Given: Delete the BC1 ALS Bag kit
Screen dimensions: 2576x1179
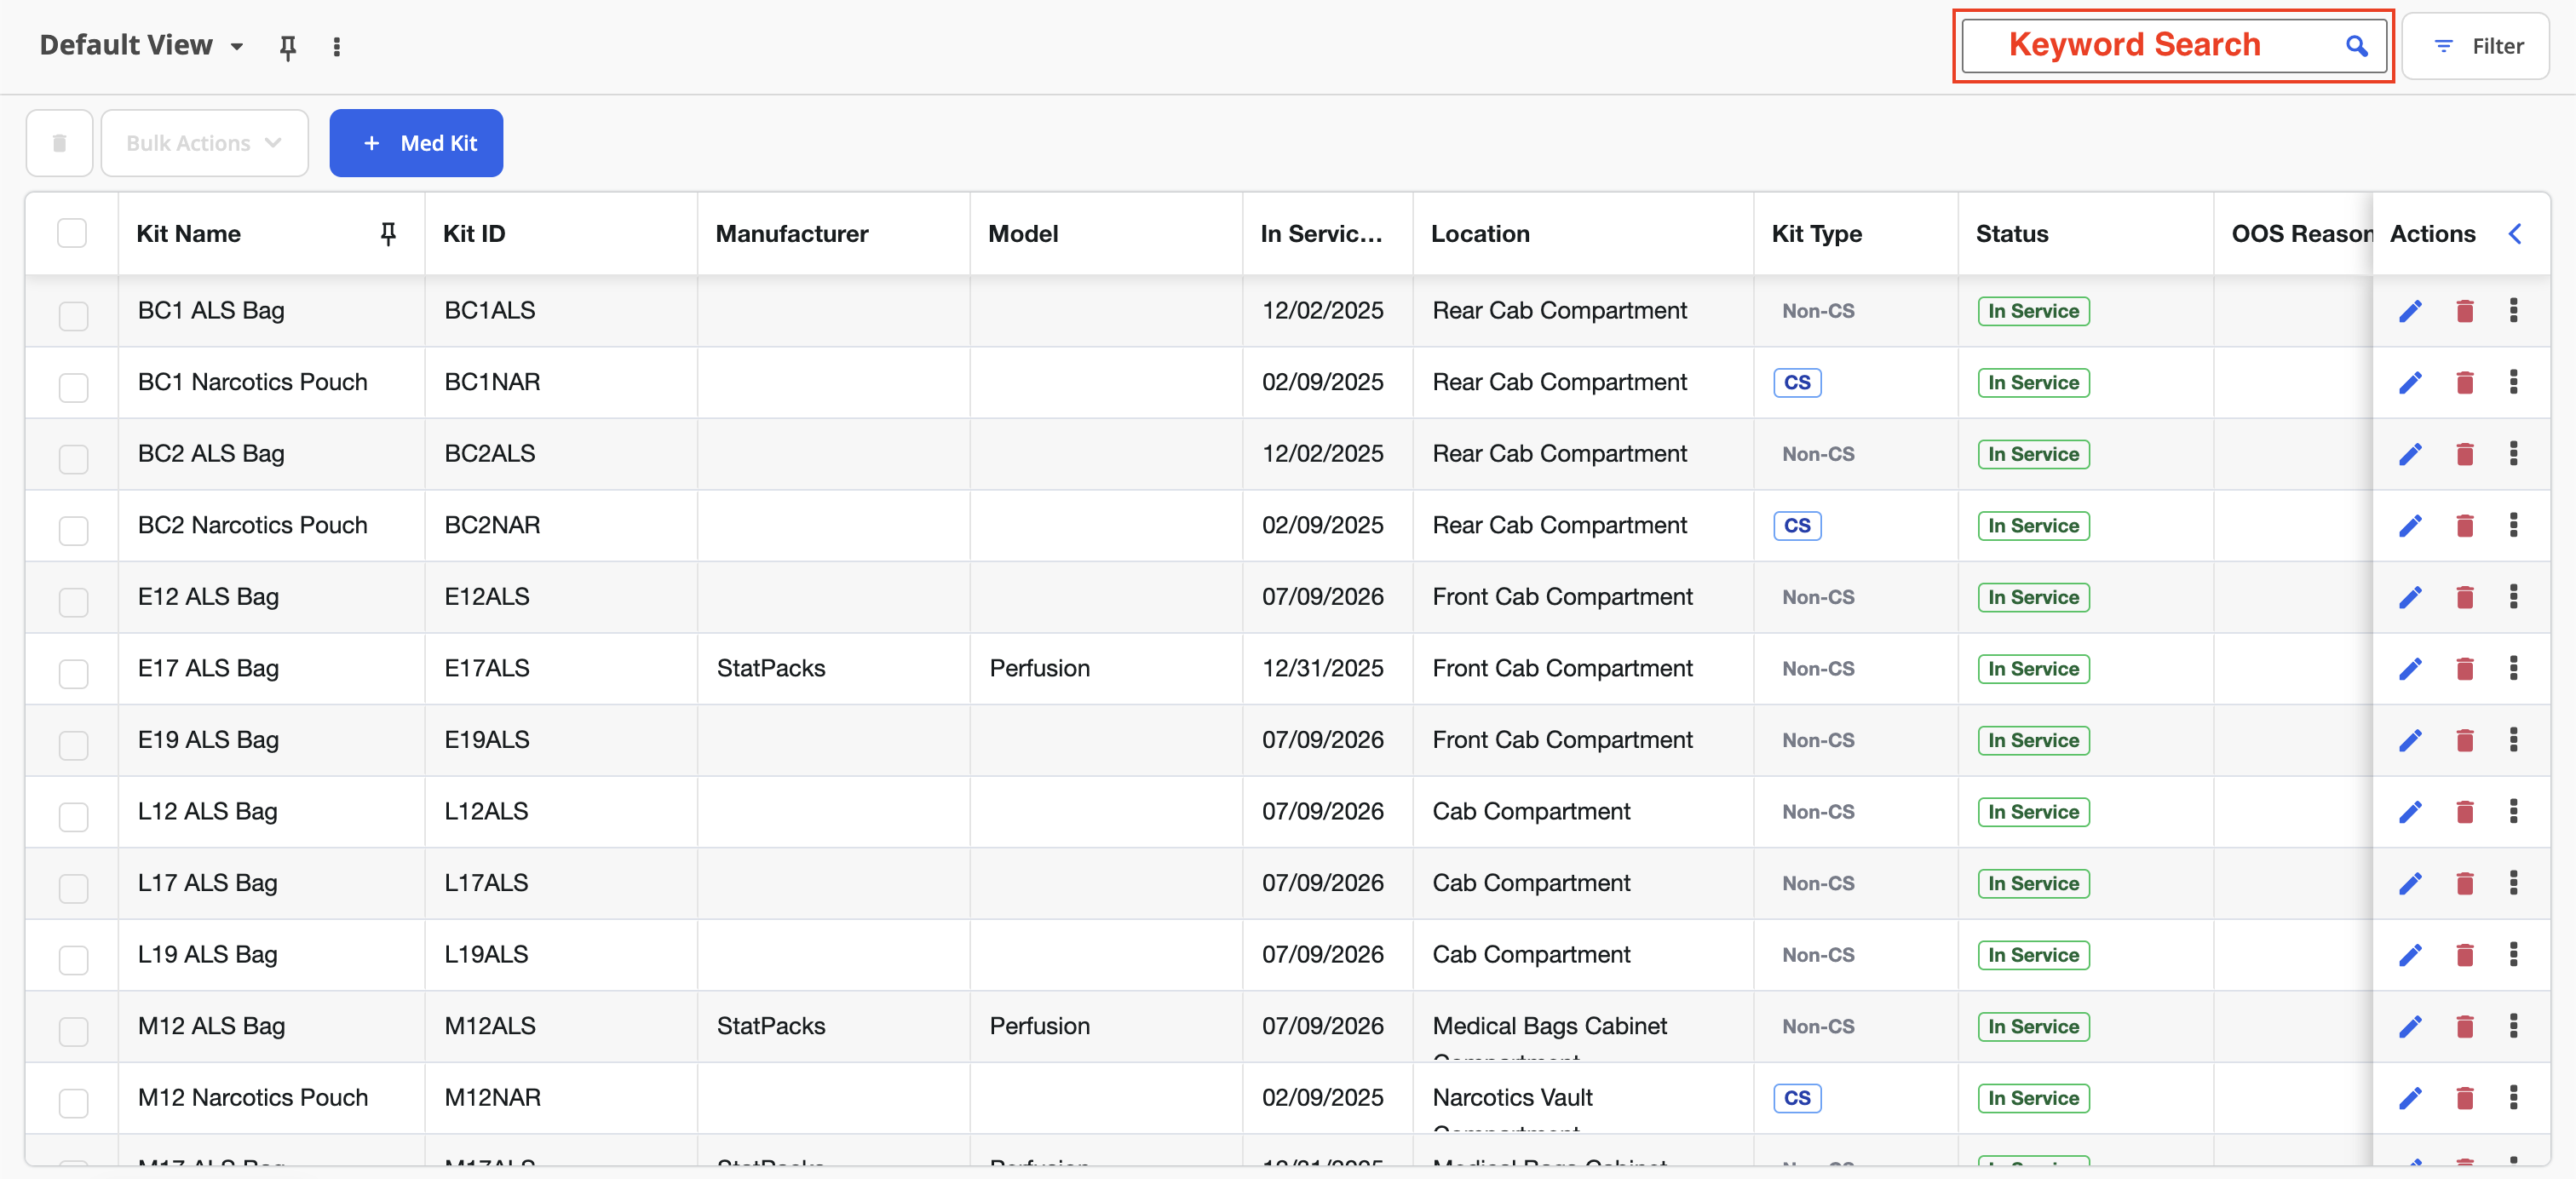Looking at the screenshot, I should coord(2465,311).
